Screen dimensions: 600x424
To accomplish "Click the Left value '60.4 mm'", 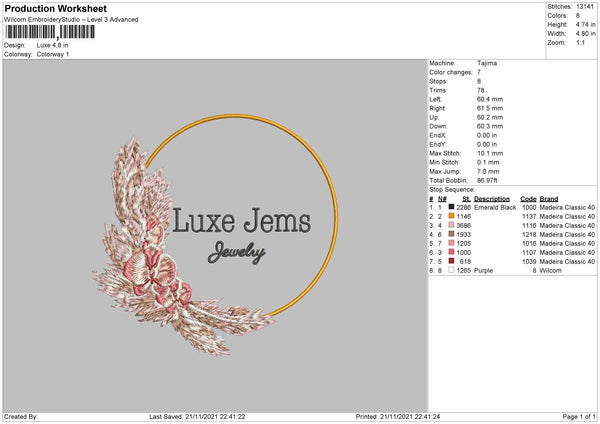I will [490, 99].
